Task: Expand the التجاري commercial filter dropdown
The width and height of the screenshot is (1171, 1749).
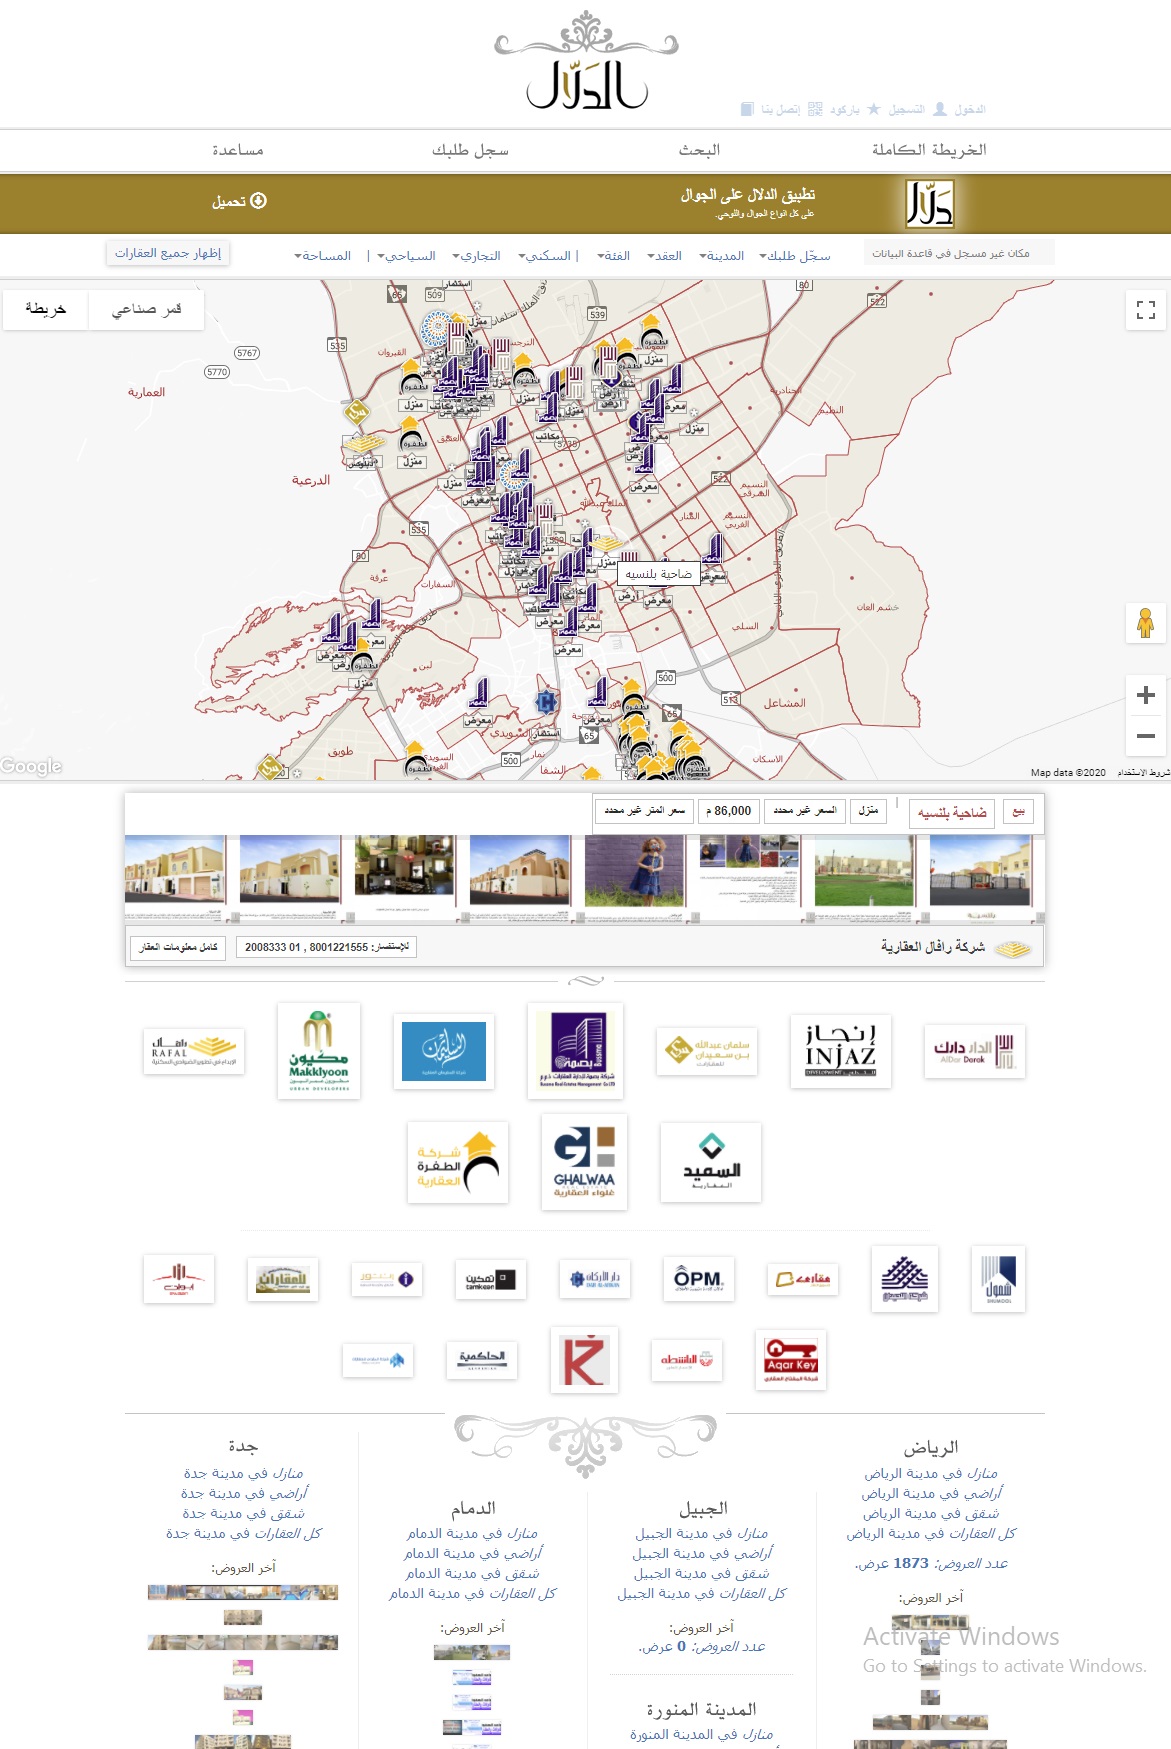Action: tap(477, 256)
